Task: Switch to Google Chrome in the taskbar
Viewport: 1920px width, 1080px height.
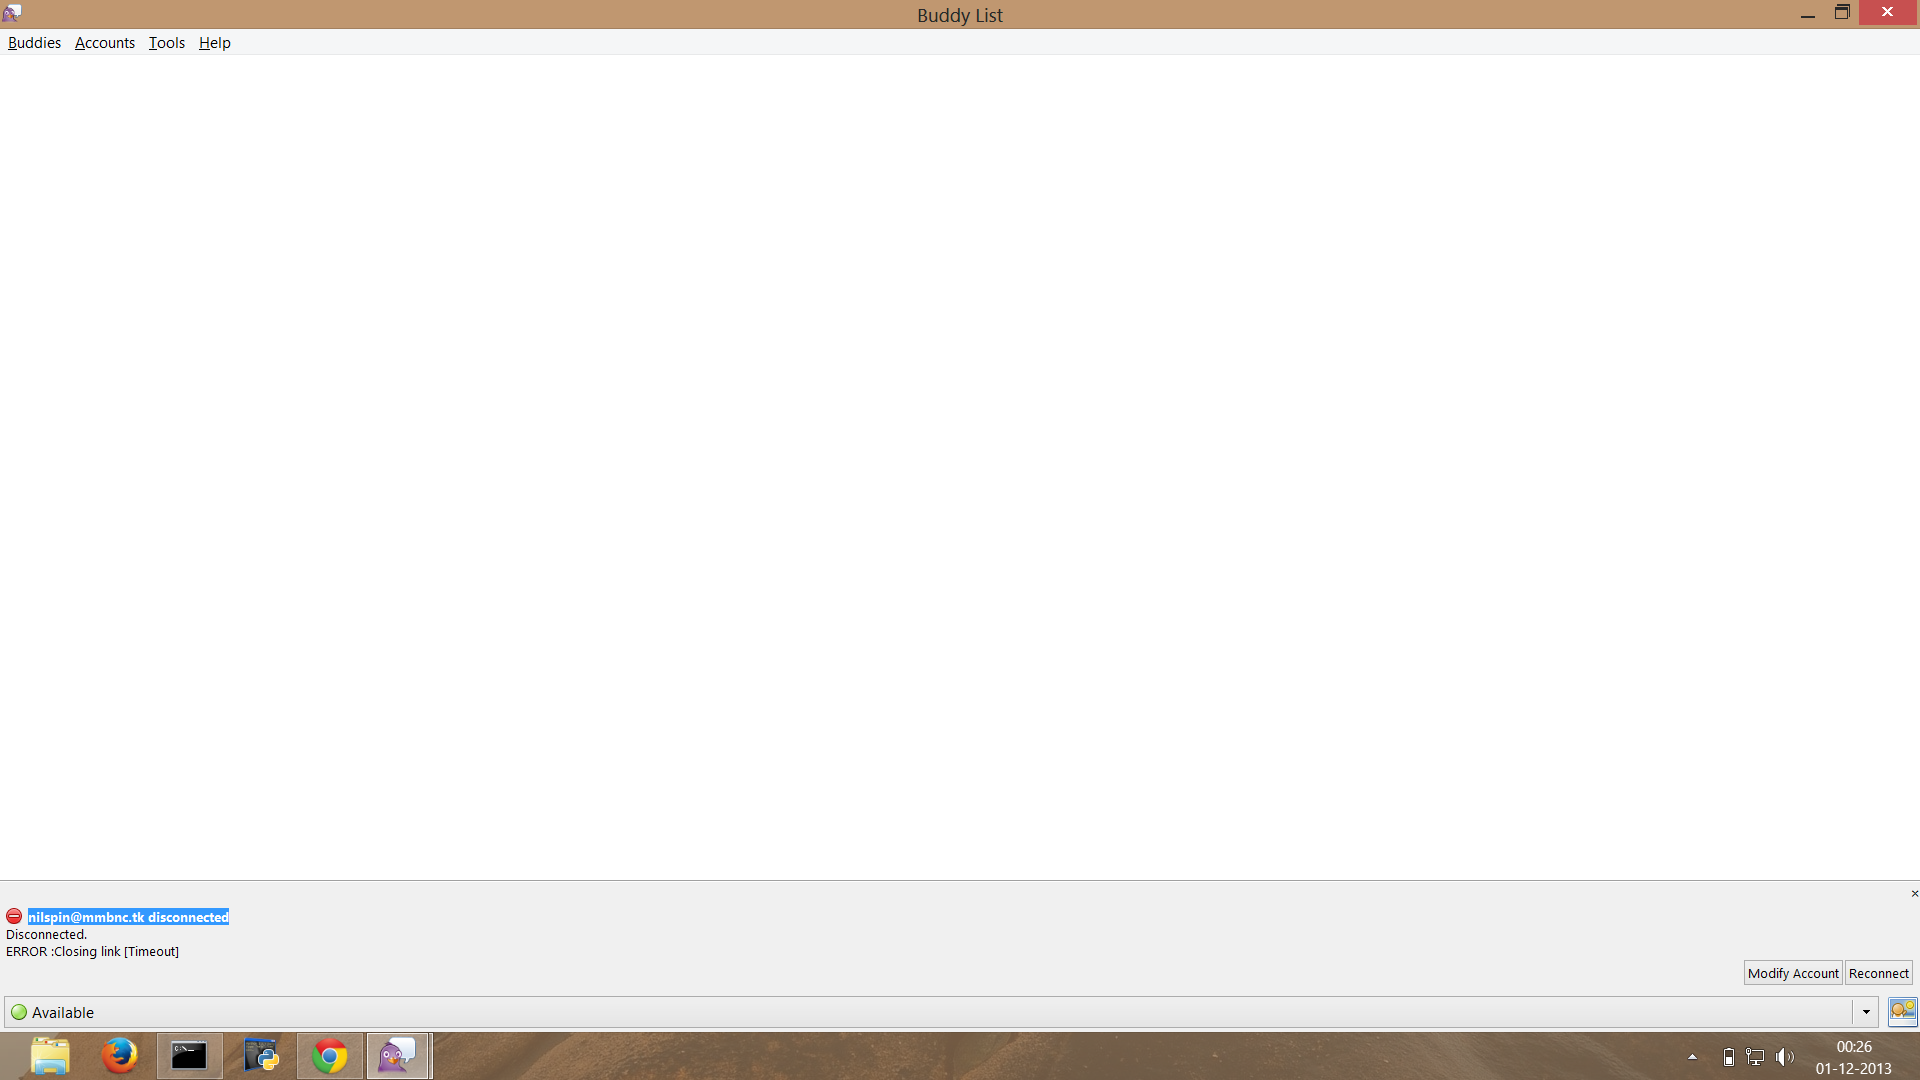Action: click(x=330, y=1056)
